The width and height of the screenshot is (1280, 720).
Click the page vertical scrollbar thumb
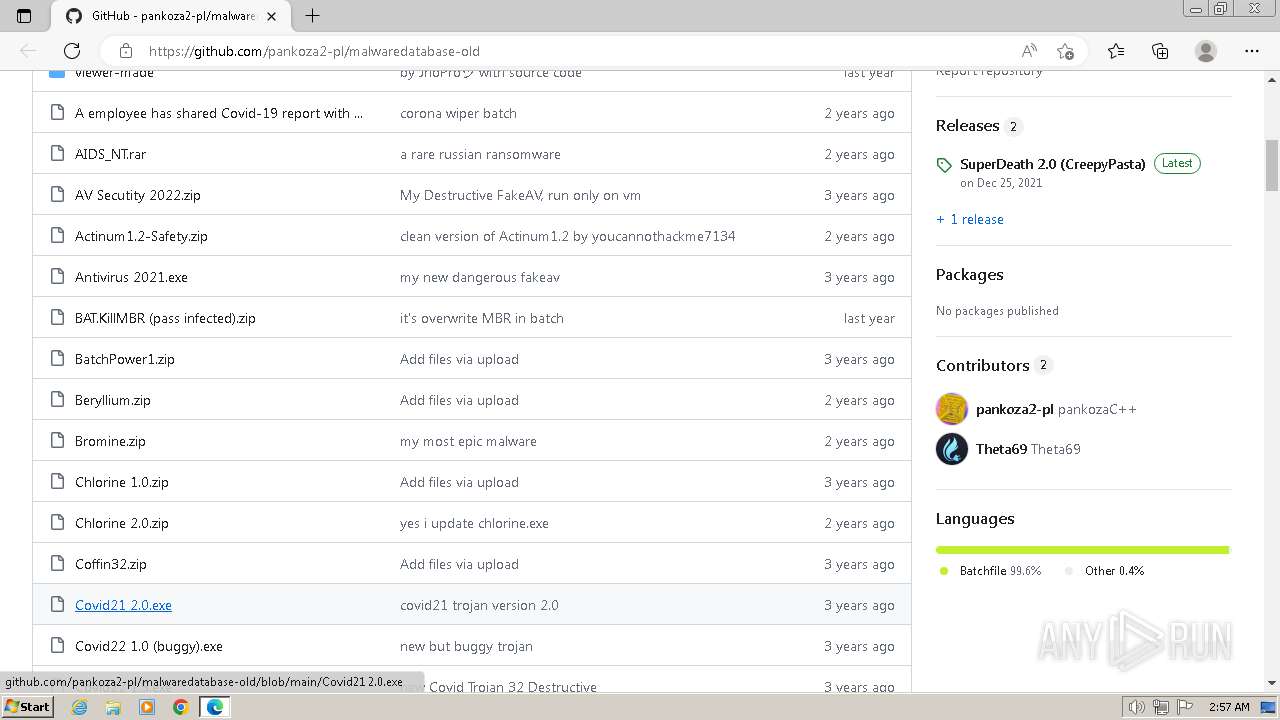(x=1272, y=165)
